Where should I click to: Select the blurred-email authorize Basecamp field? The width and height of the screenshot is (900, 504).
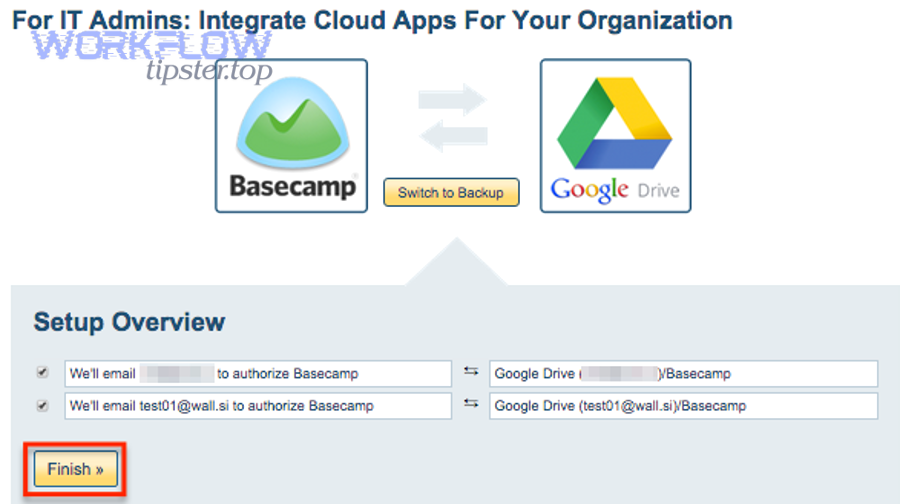[258, 374]
